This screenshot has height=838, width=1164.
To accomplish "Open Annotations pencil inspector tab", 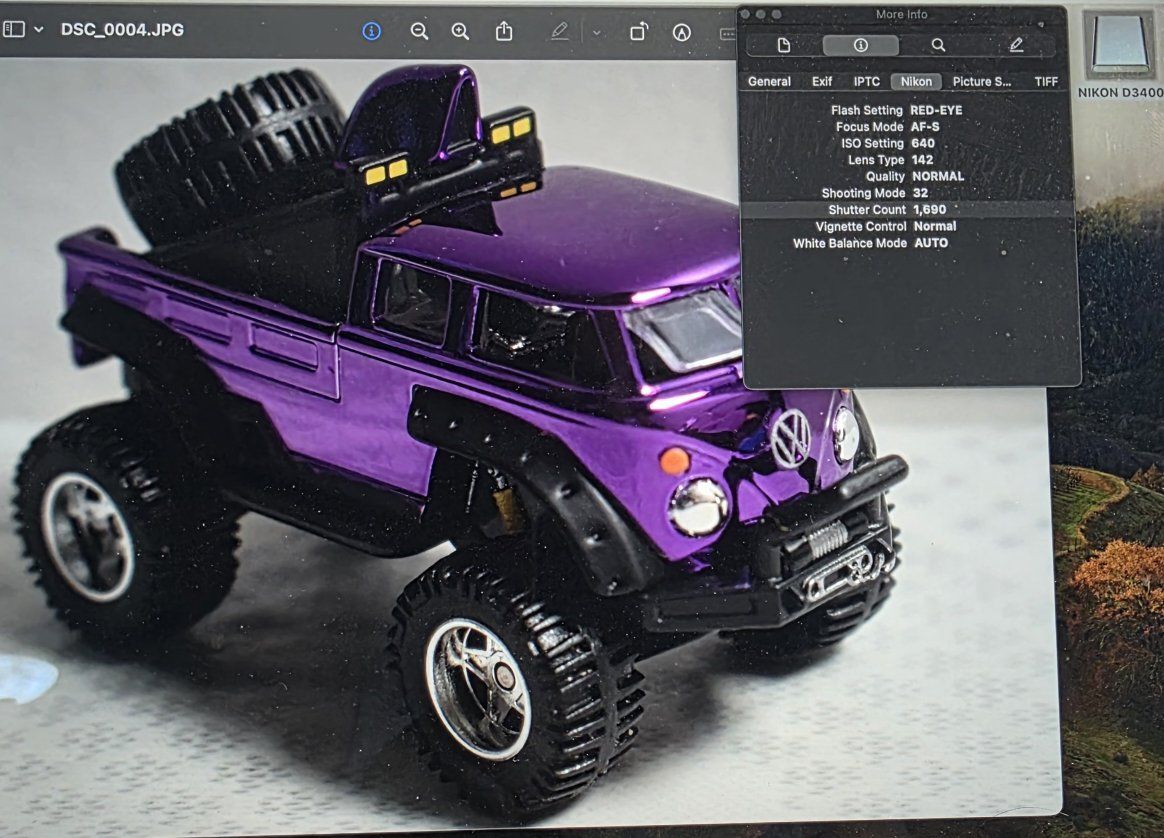I will coord(1016,45).
